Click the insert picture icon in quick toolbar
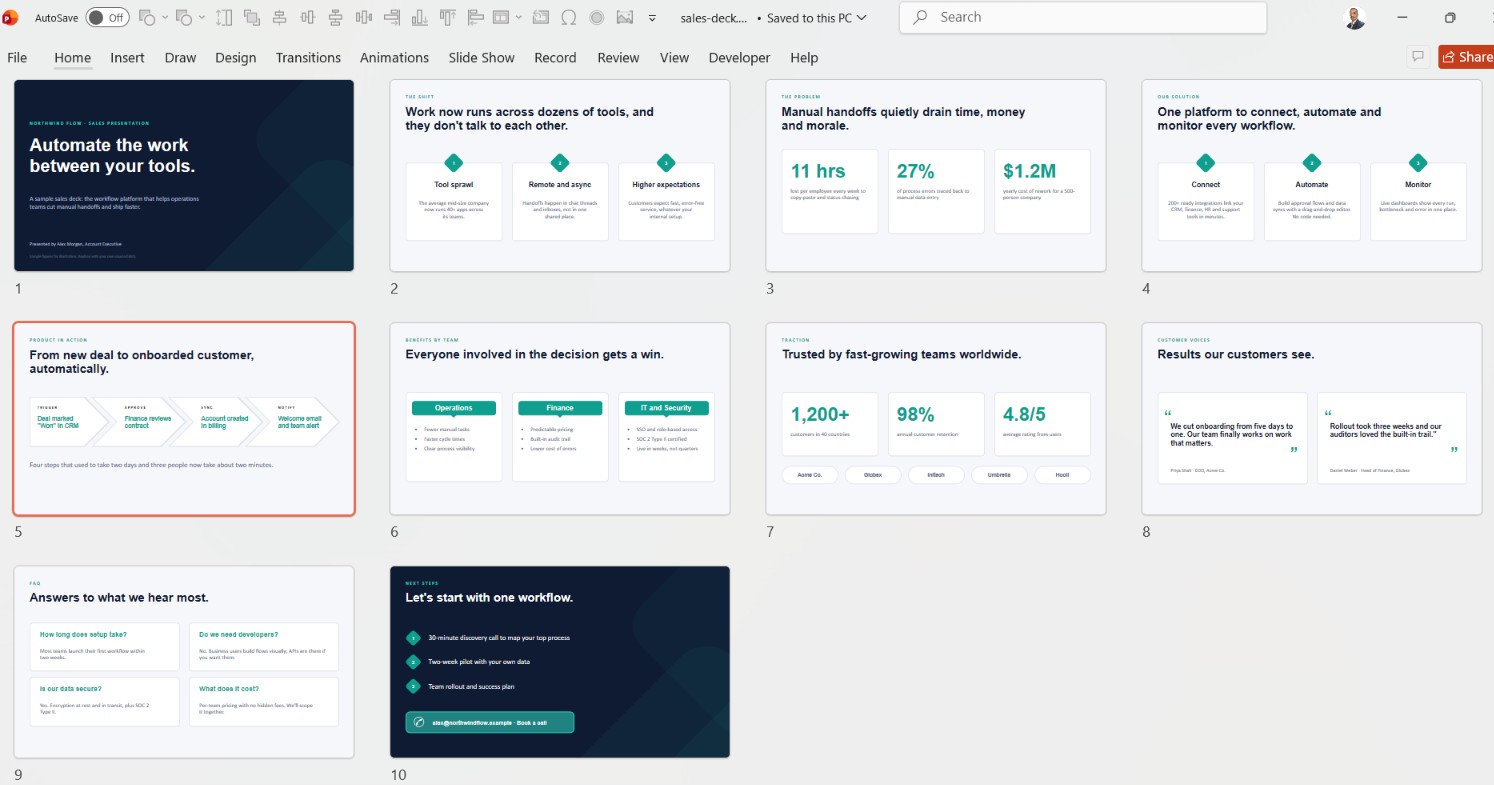 click(626, 18)
